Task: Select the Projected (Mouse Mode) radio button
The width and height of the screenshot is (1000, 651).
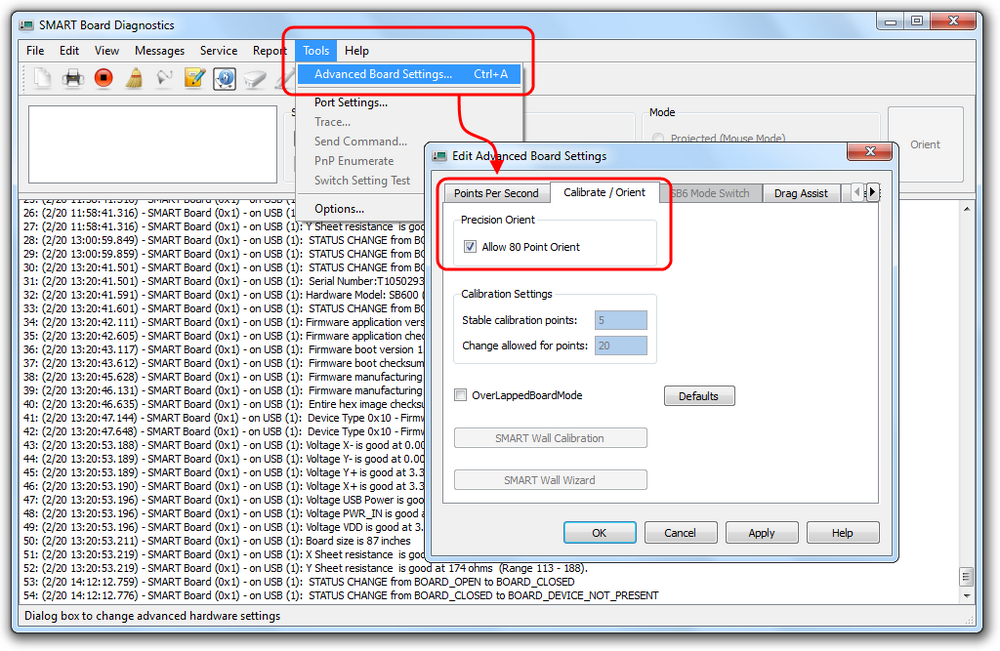Action: [658, 138]
